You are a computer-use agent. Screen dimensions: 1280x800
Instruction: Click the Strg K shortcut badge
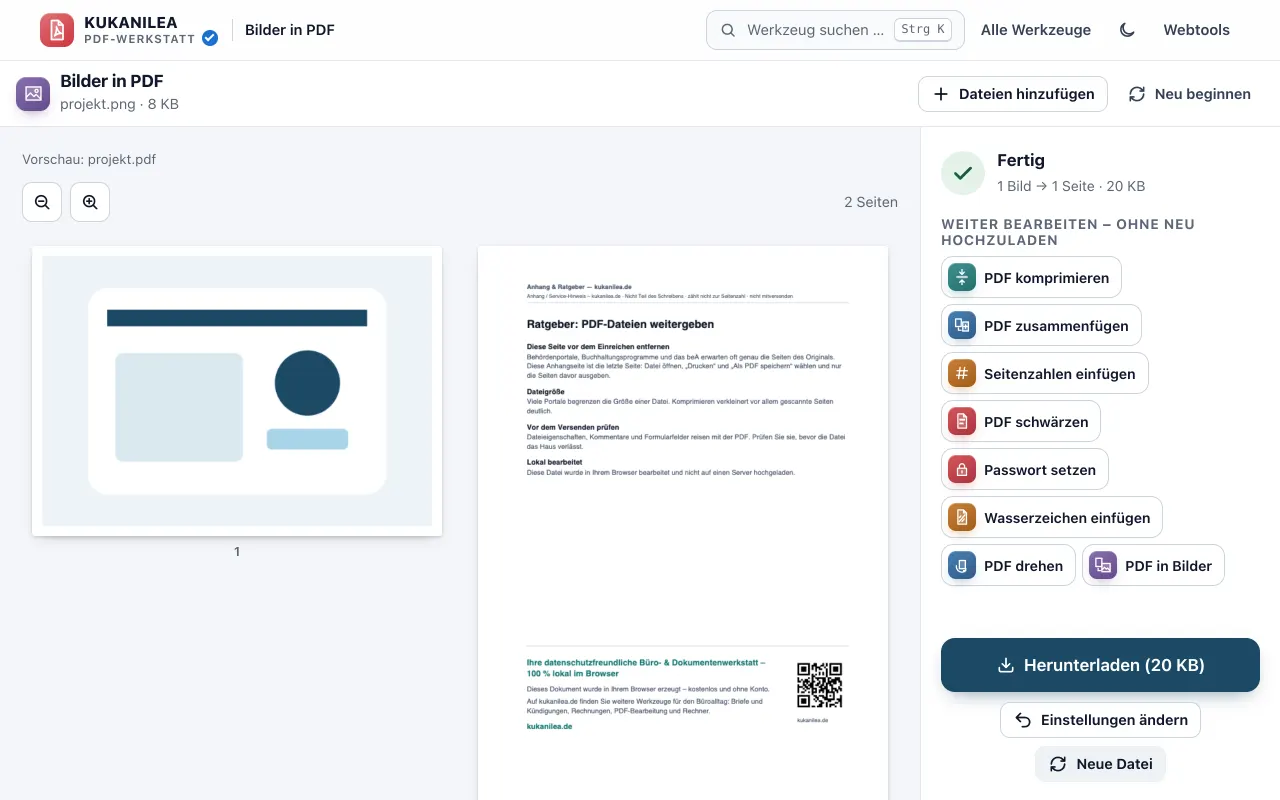pyautogui.click(x=922, y=30)
